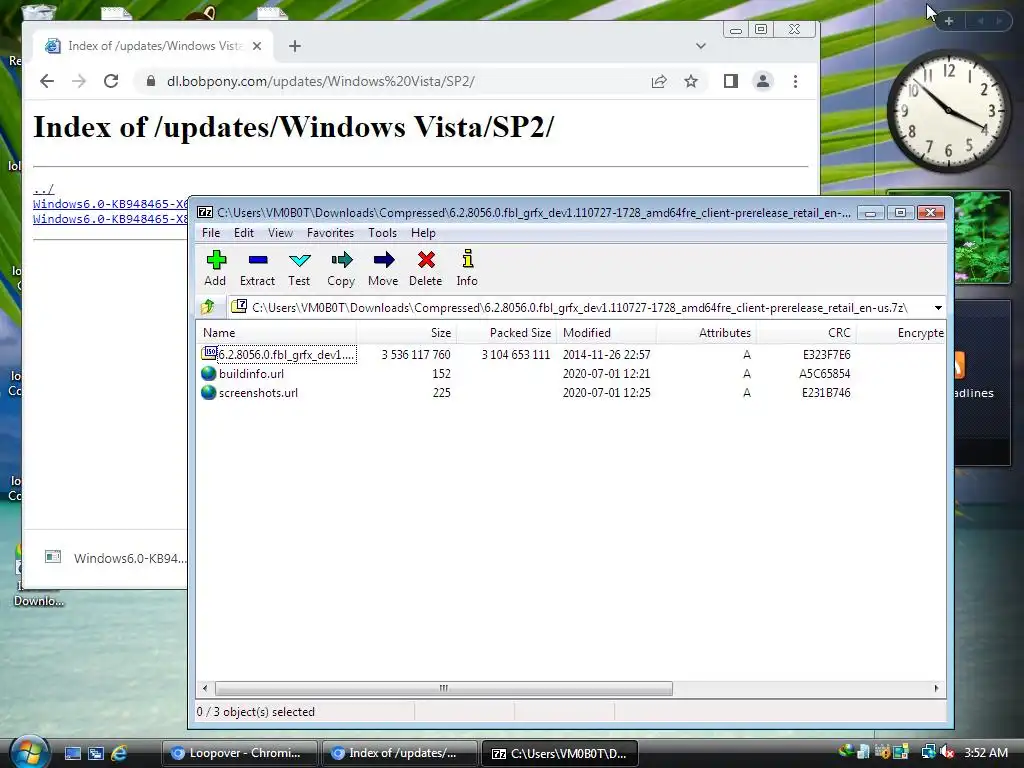
Task: Sort by the Size column header
Action: [x=406, y=333]
